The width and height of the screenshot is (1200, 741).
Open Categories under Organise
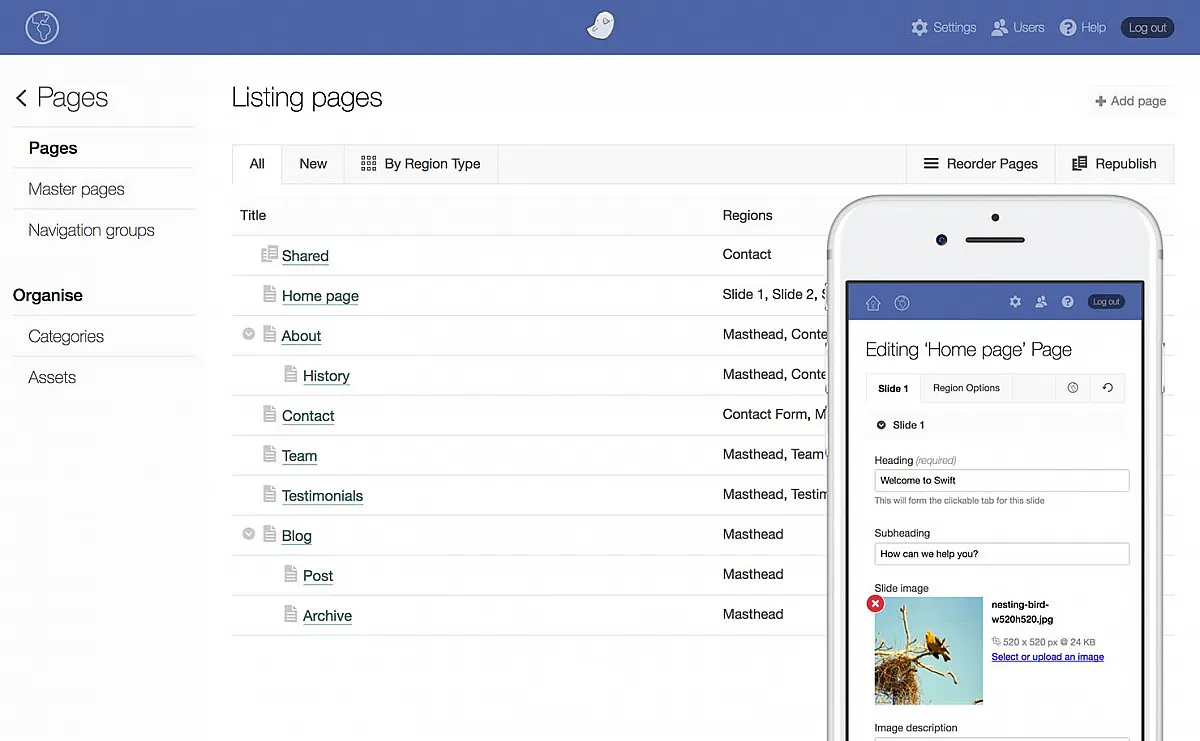[x=66, y=336]
